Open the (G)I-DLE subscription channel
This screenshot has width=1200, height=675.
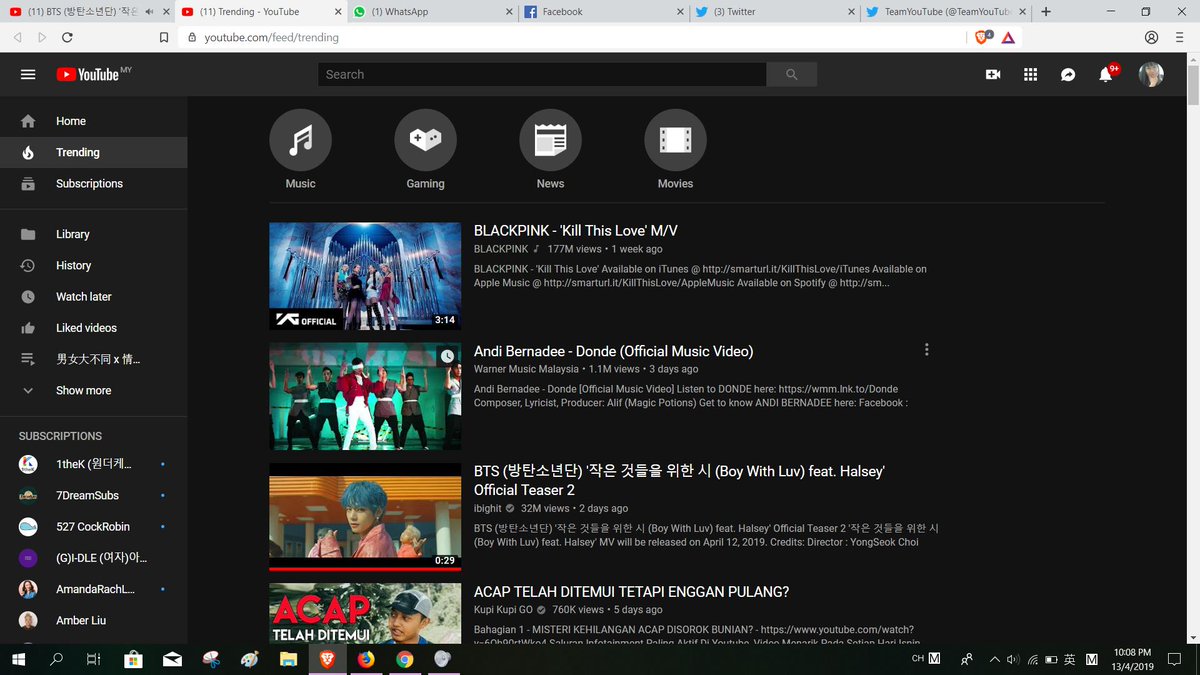pyautogui.click(x=93, y=557)
